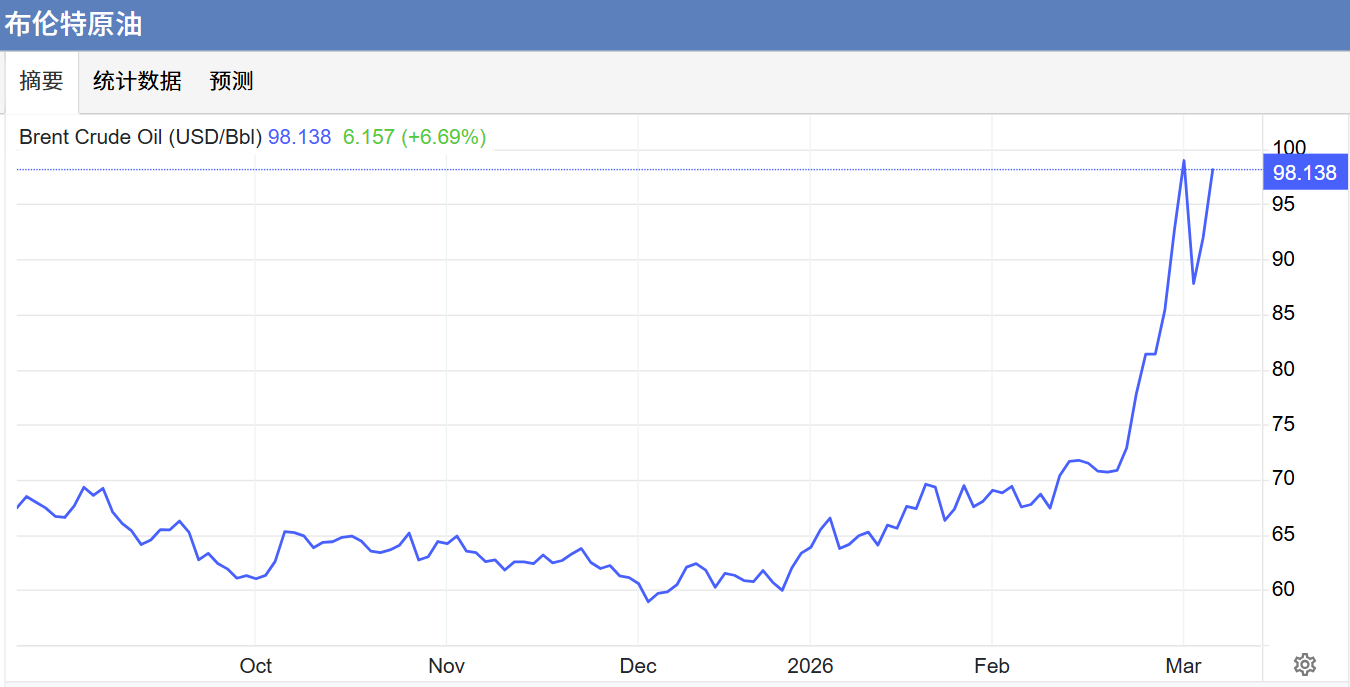Click the 60 label on price axis

click(x=1282, y=589)
